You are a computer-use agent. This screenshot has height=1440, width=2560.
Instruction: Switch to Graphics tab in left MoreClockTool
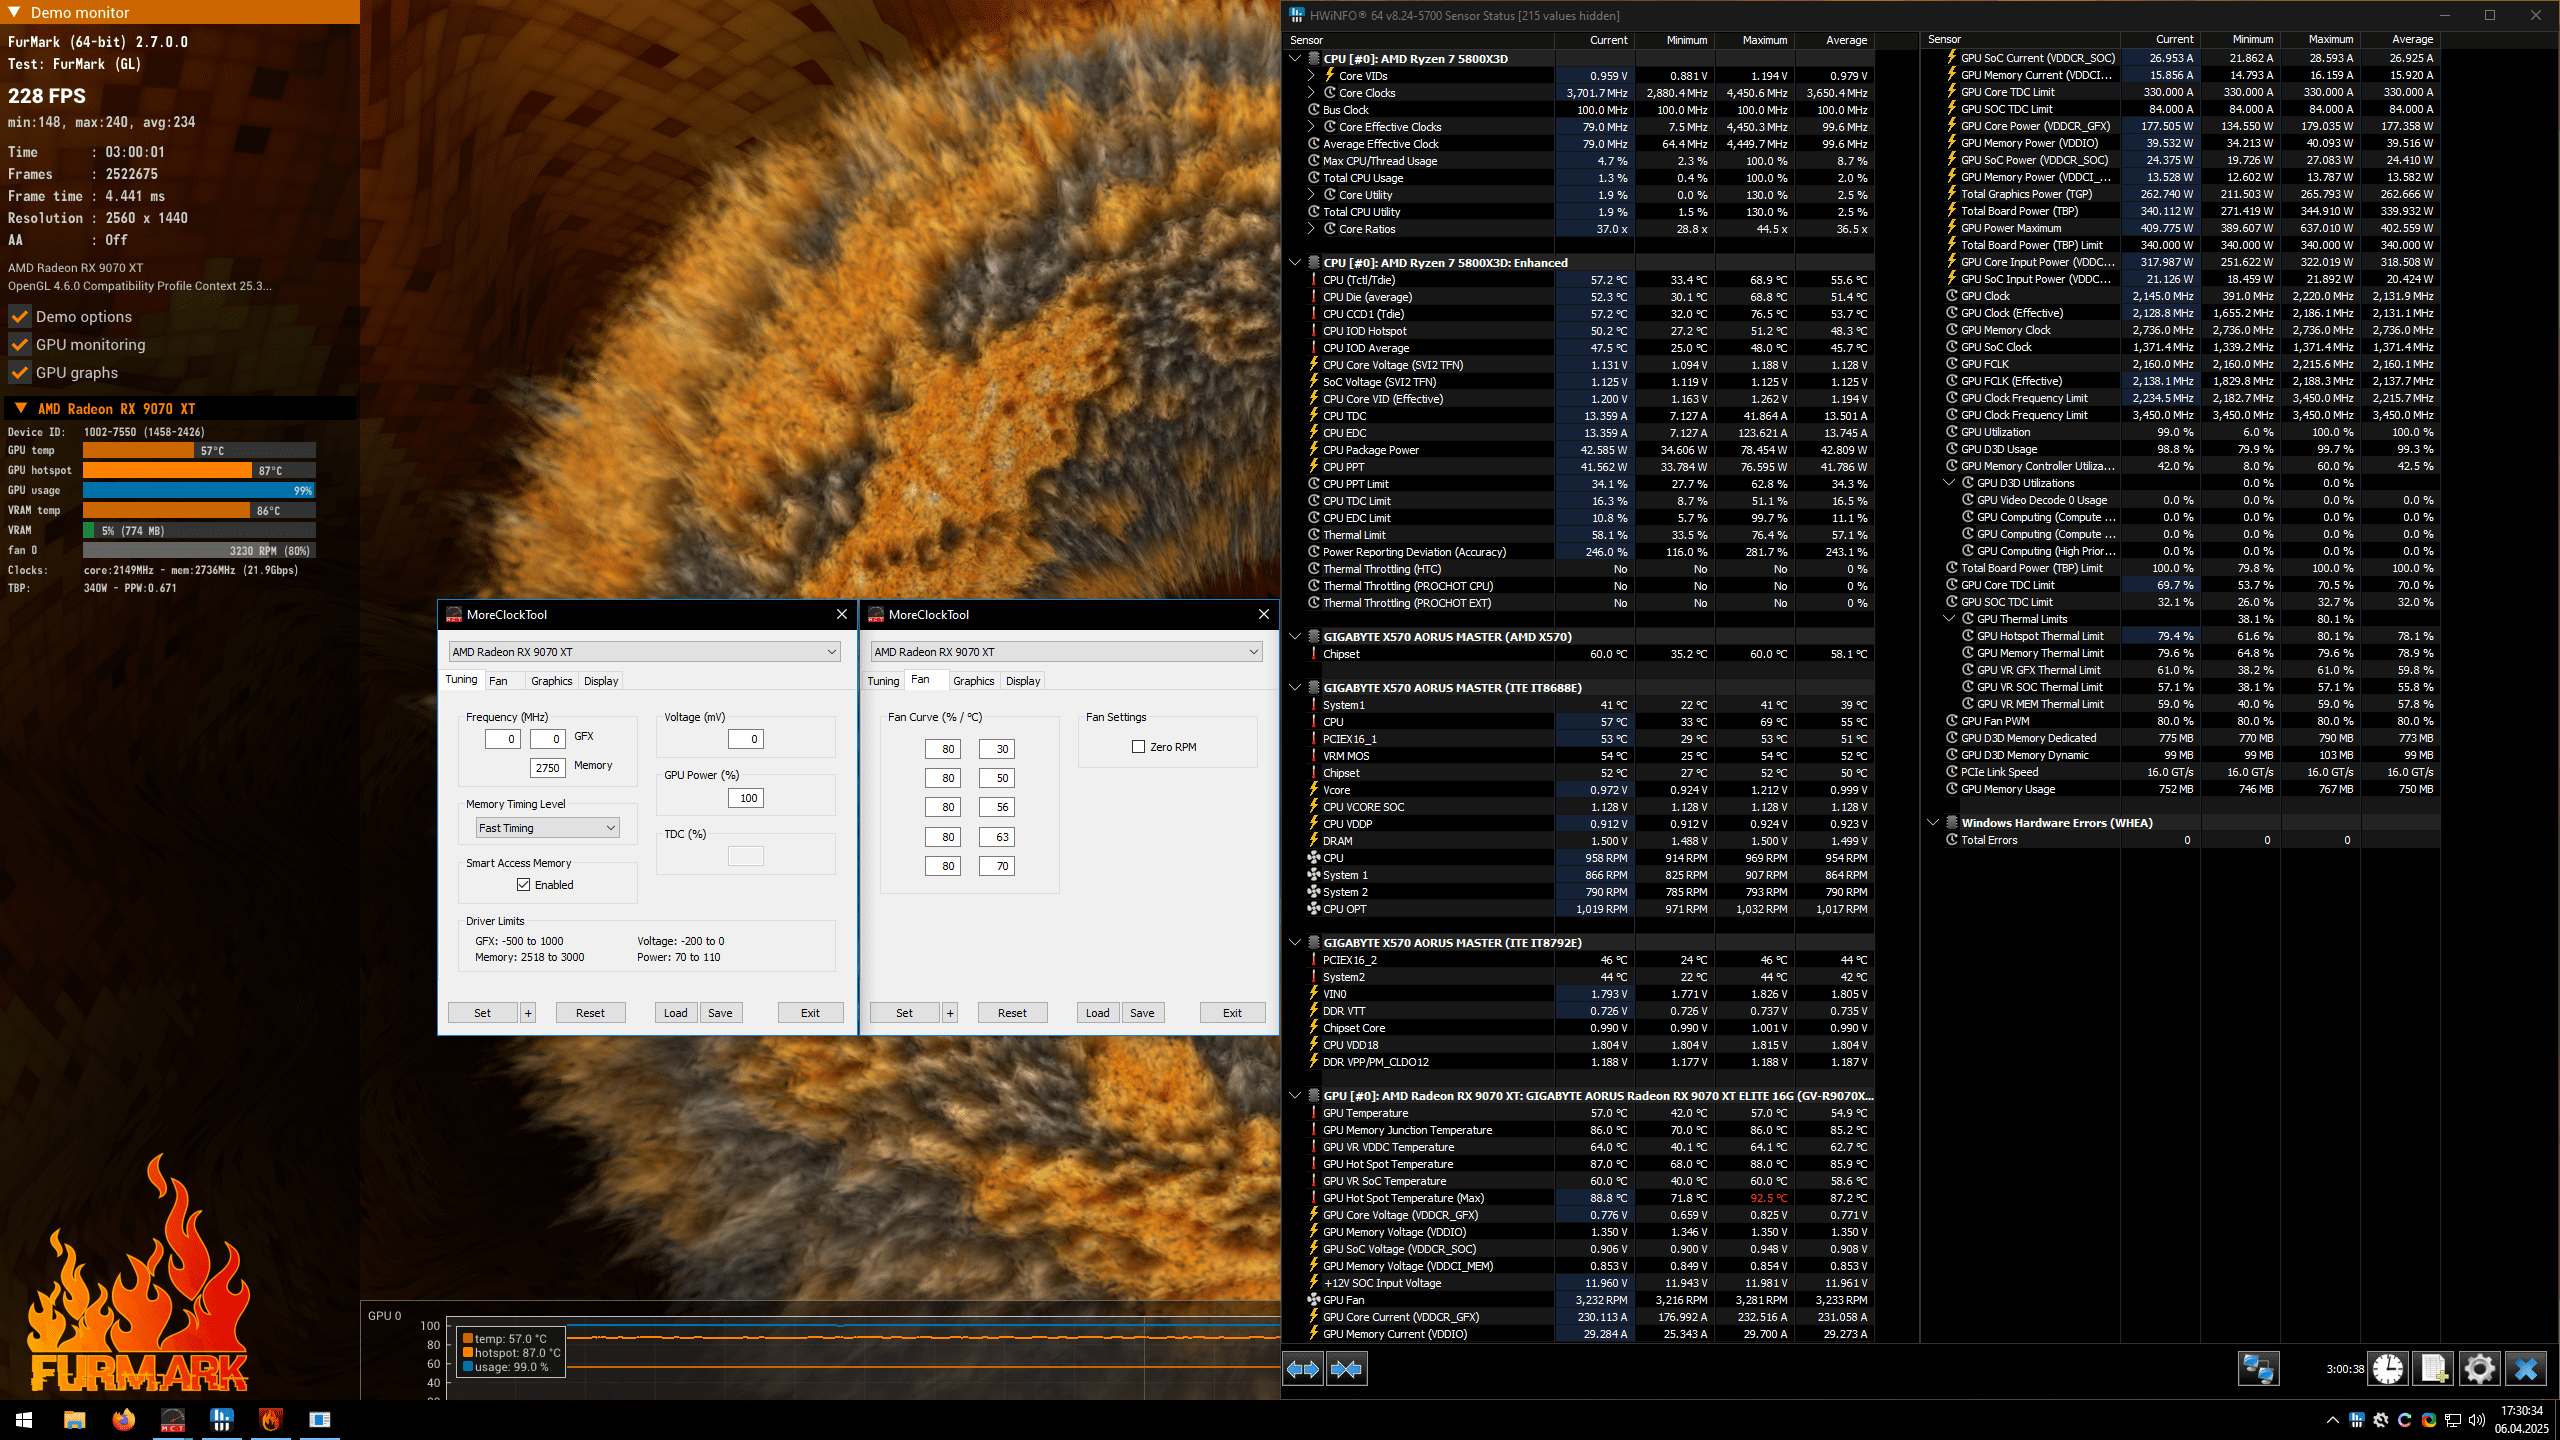pyautogui.click(x=551, y=681)
